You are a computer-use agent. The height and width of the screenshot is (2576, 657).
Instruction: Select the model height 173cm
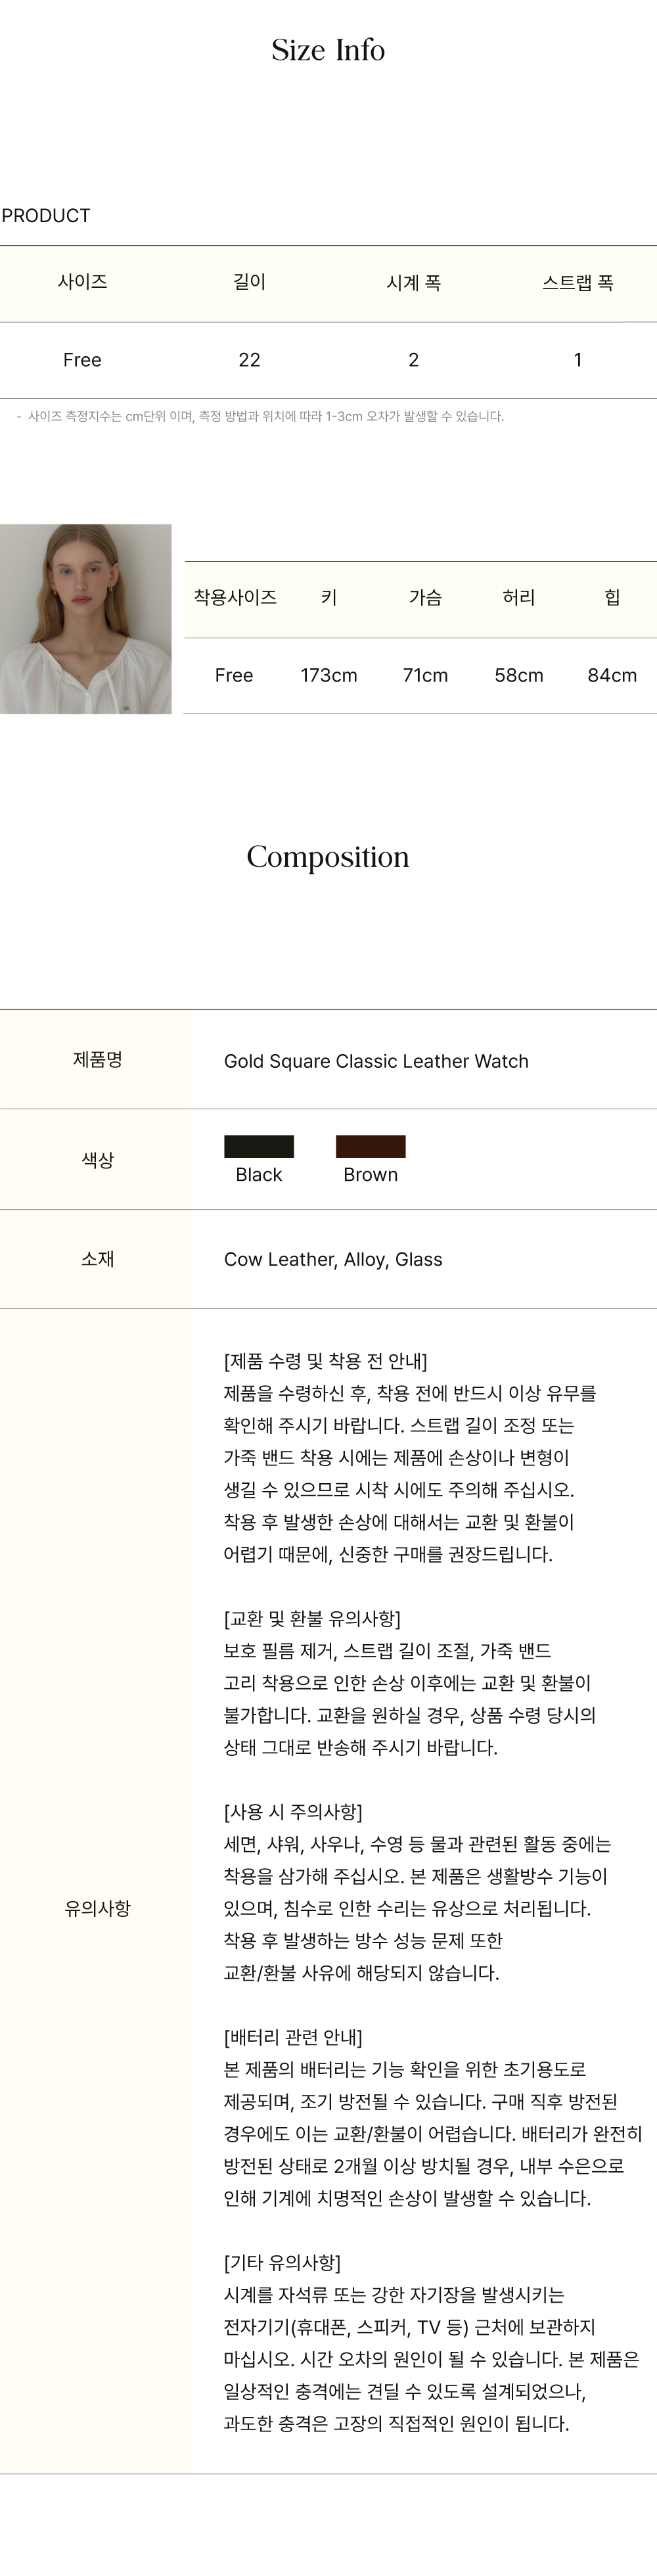point(328,675)
